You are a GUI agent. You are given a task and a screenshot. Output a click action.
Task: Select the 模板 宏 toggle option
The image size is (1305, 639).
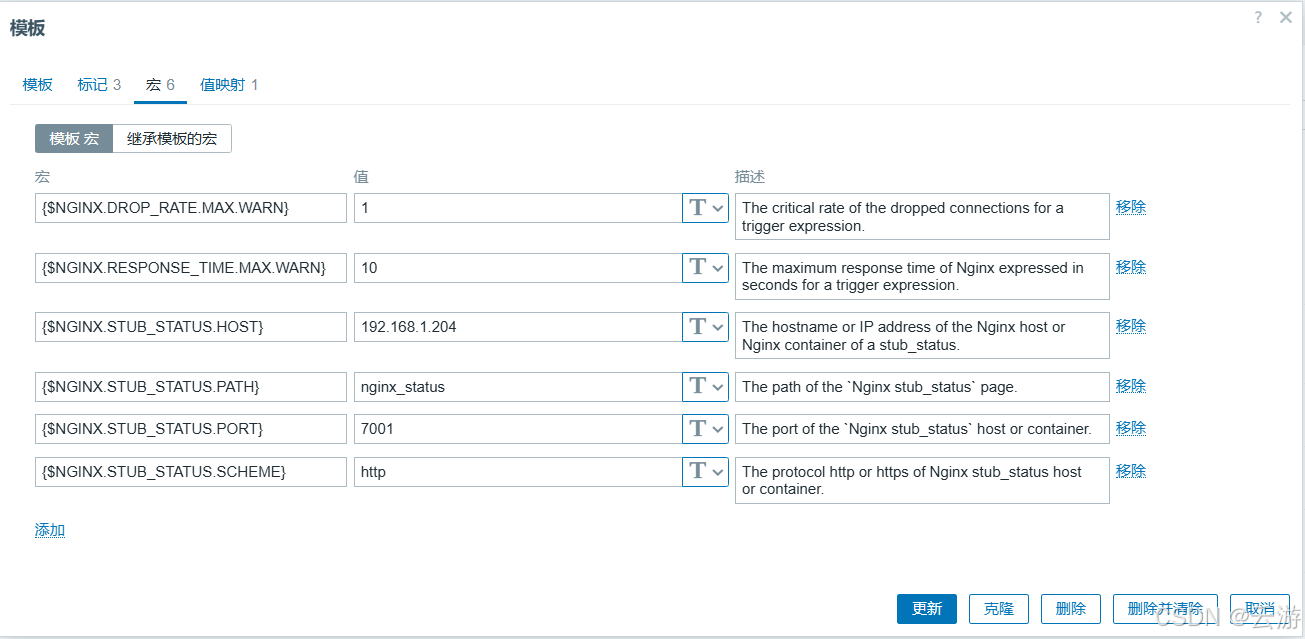click(x=74, y=139)
